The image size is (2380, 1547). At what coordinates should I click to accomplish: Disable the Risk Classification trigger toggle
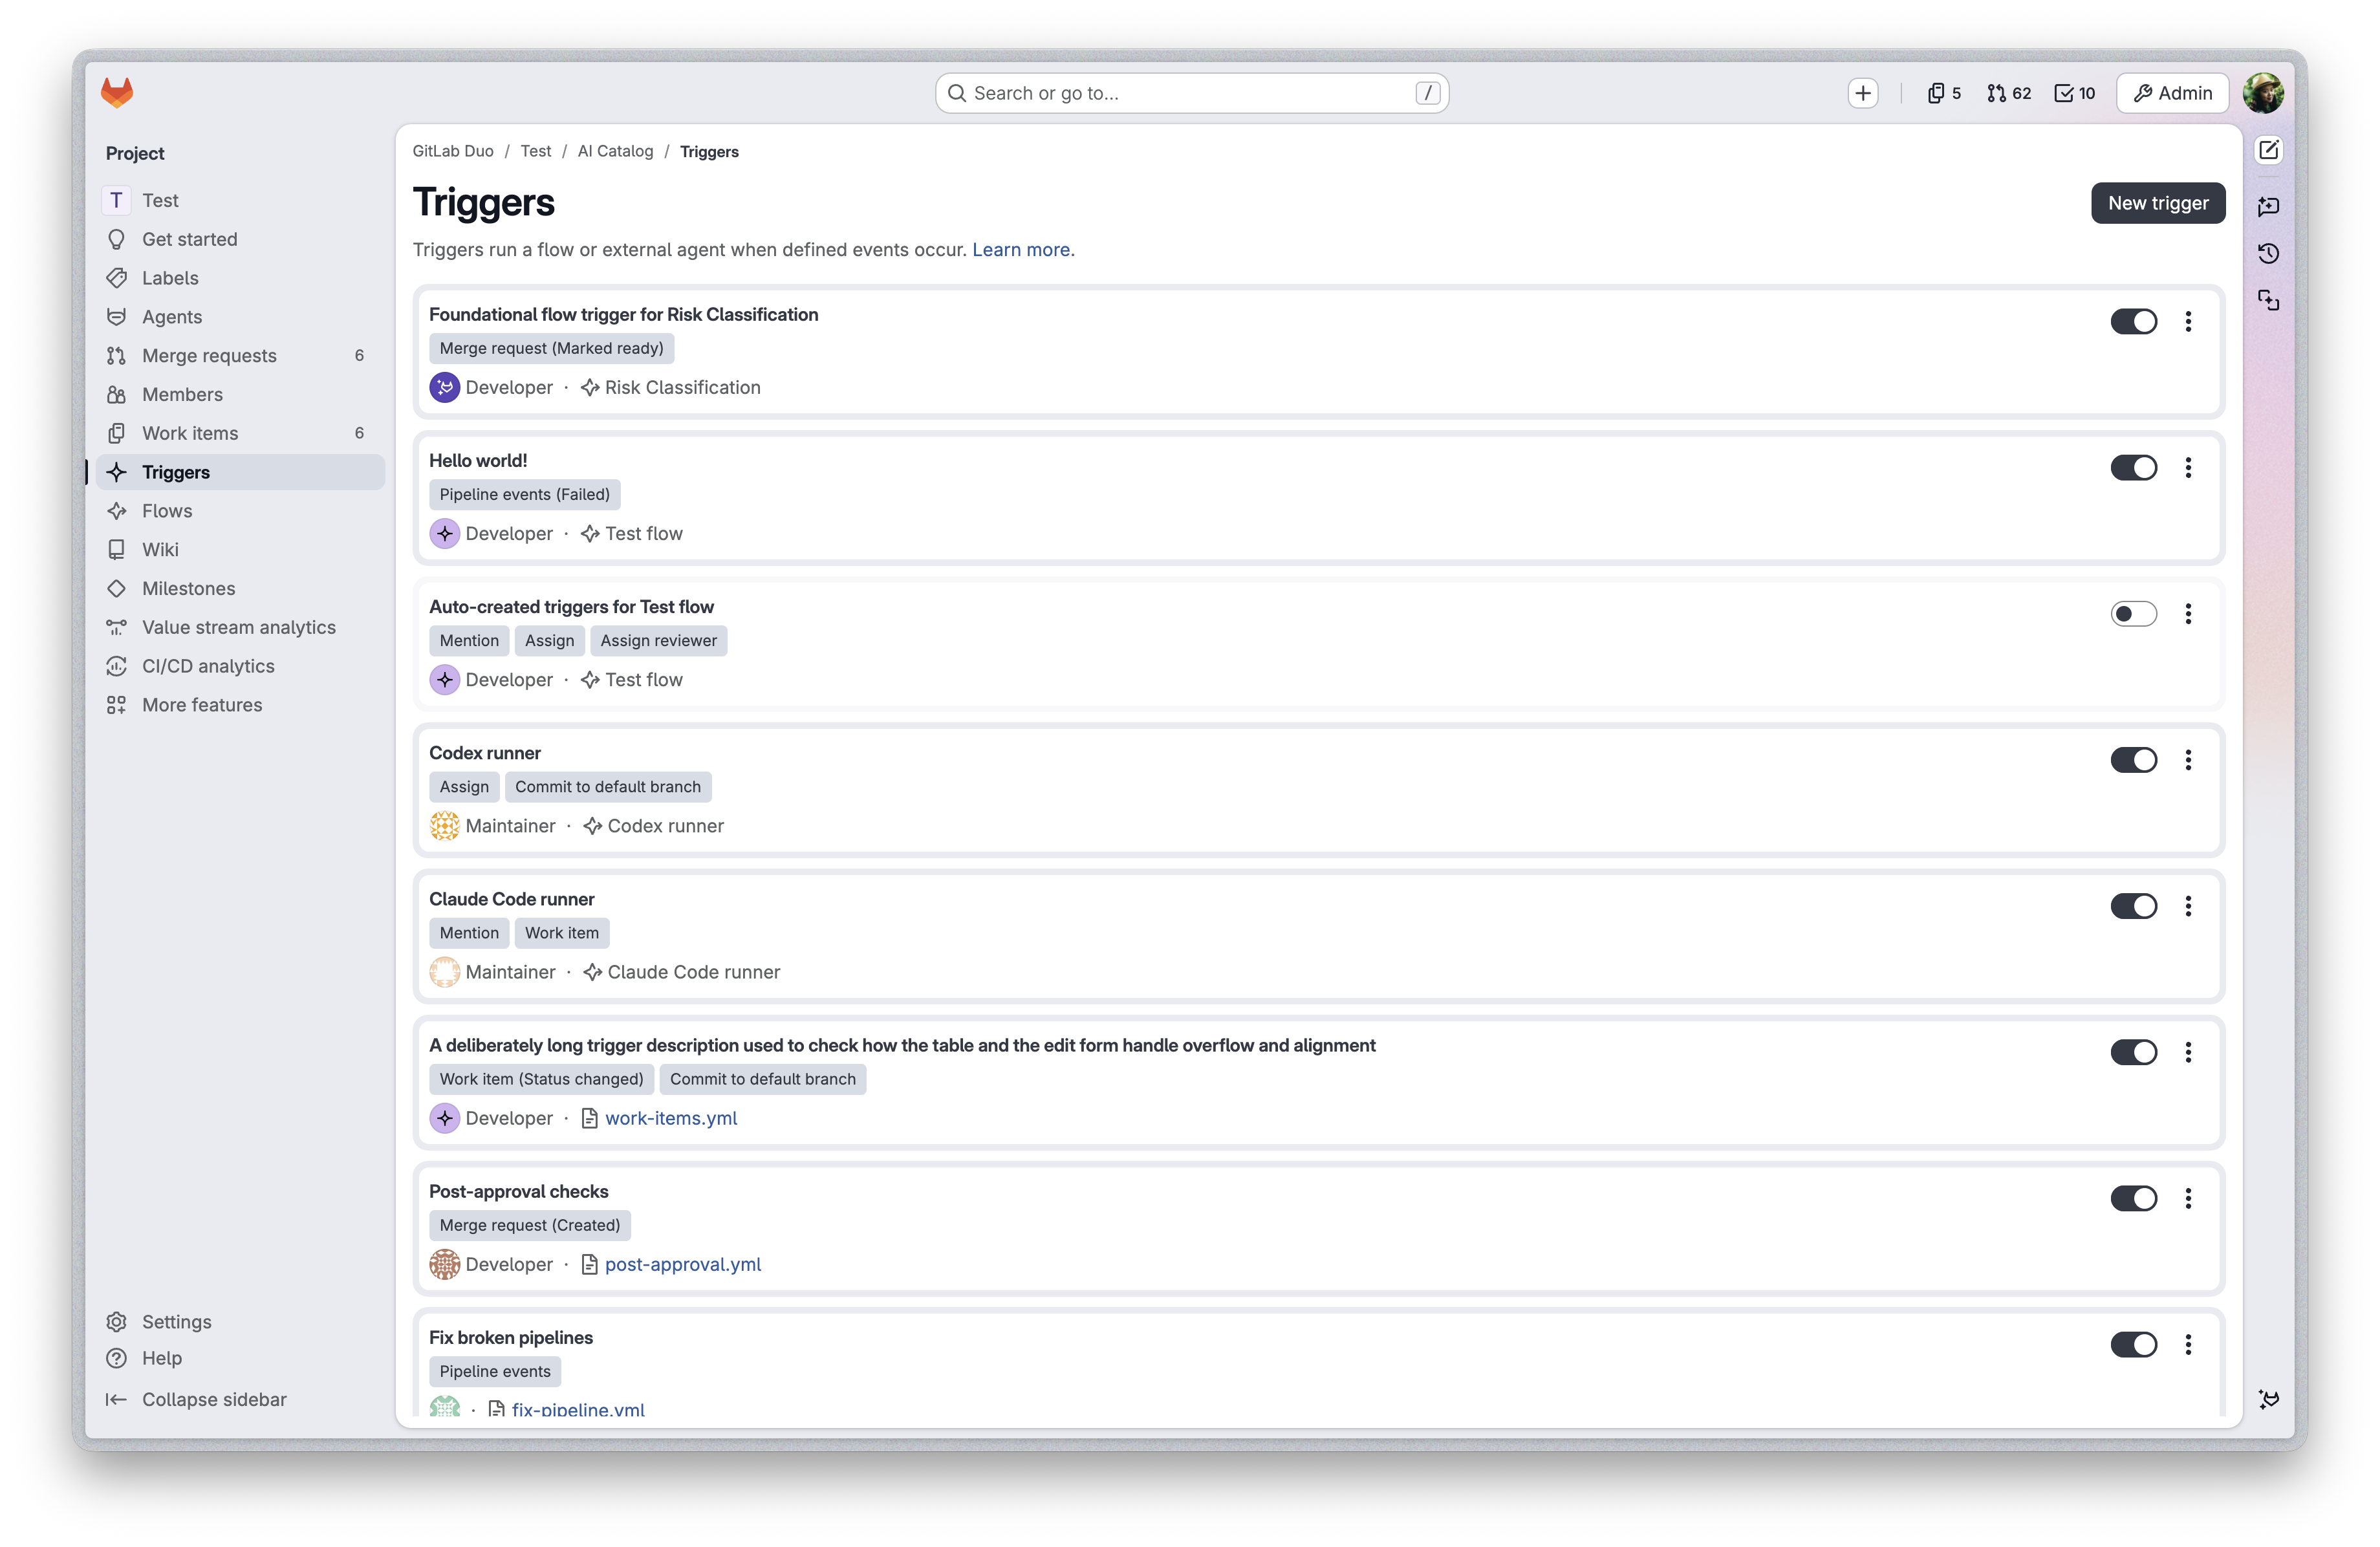[2133, 321]
